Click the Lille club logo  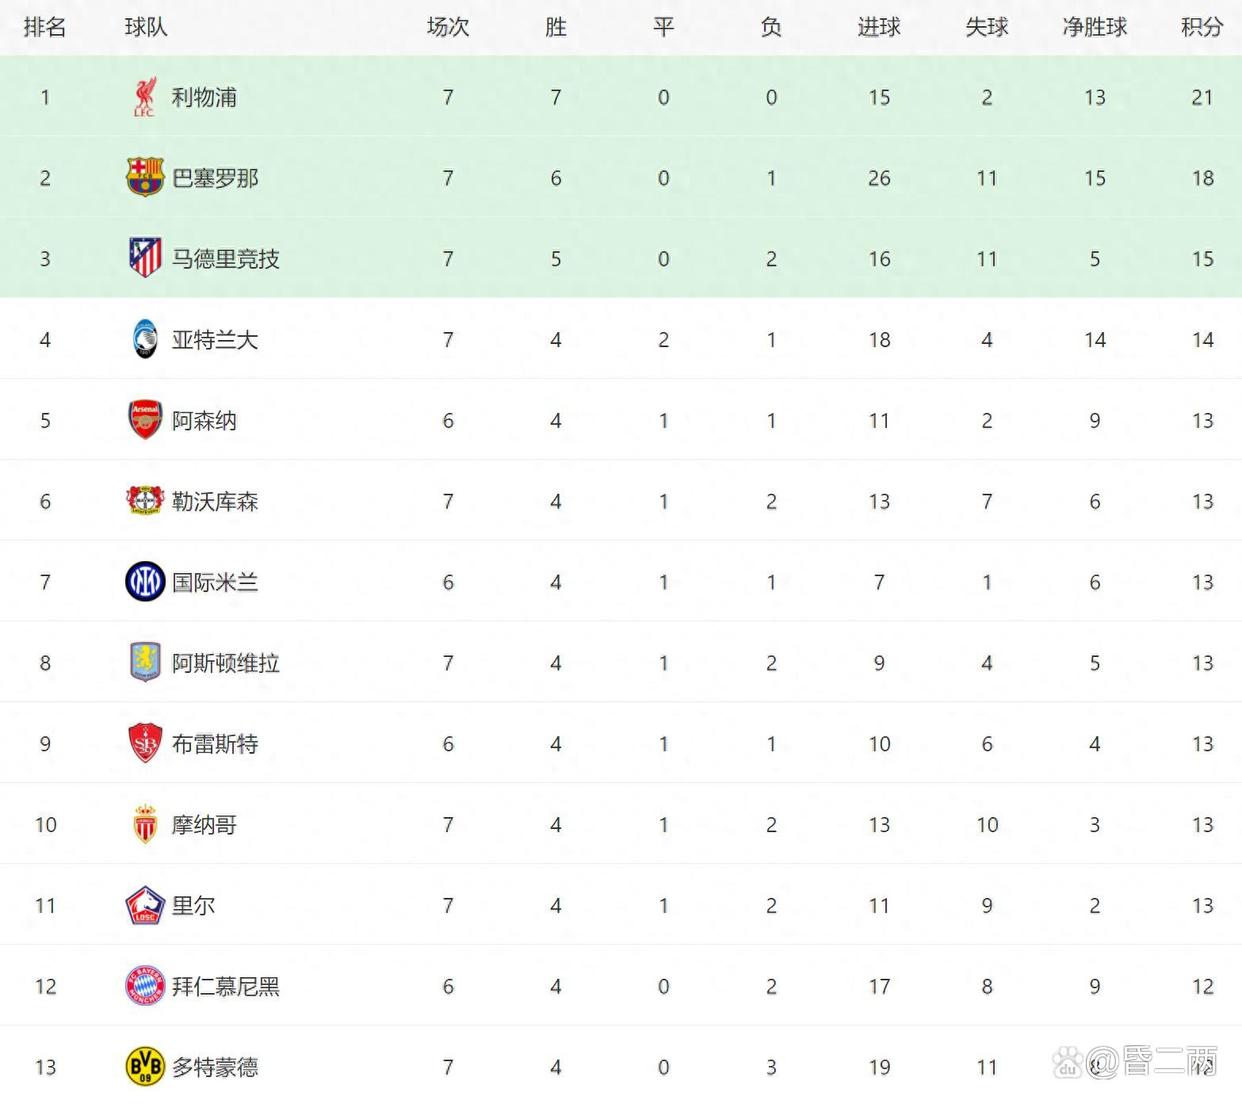(x=145, y=905)
